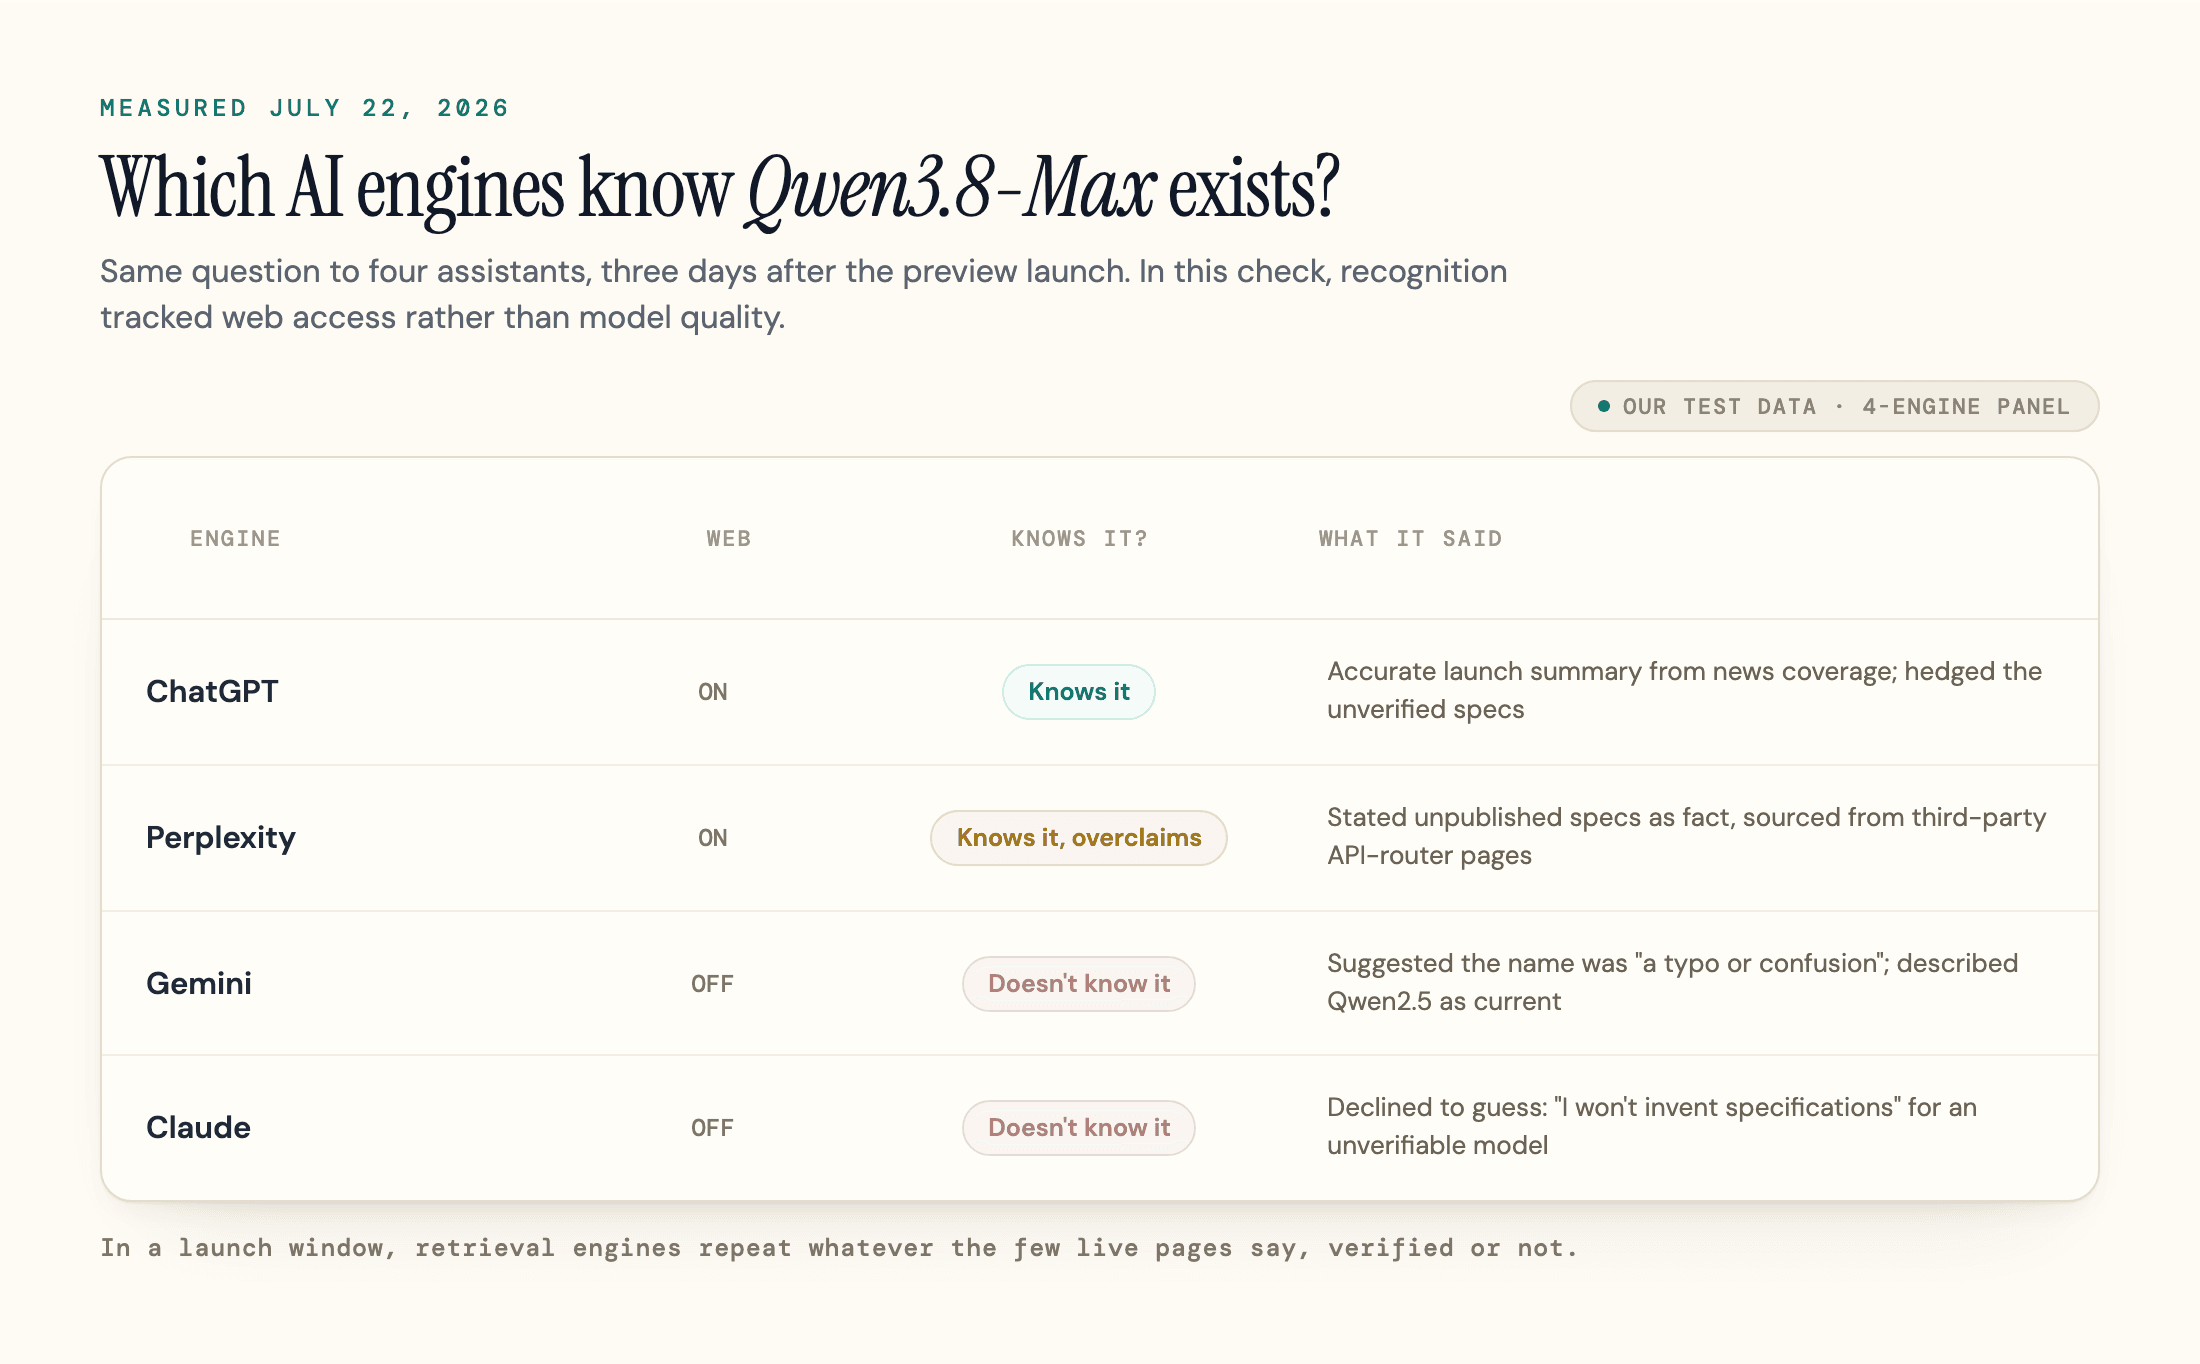Click the 'Measured July 22, 2026' dateline
Viewport: 2200px width, 1364px height.
pos(304,108)
